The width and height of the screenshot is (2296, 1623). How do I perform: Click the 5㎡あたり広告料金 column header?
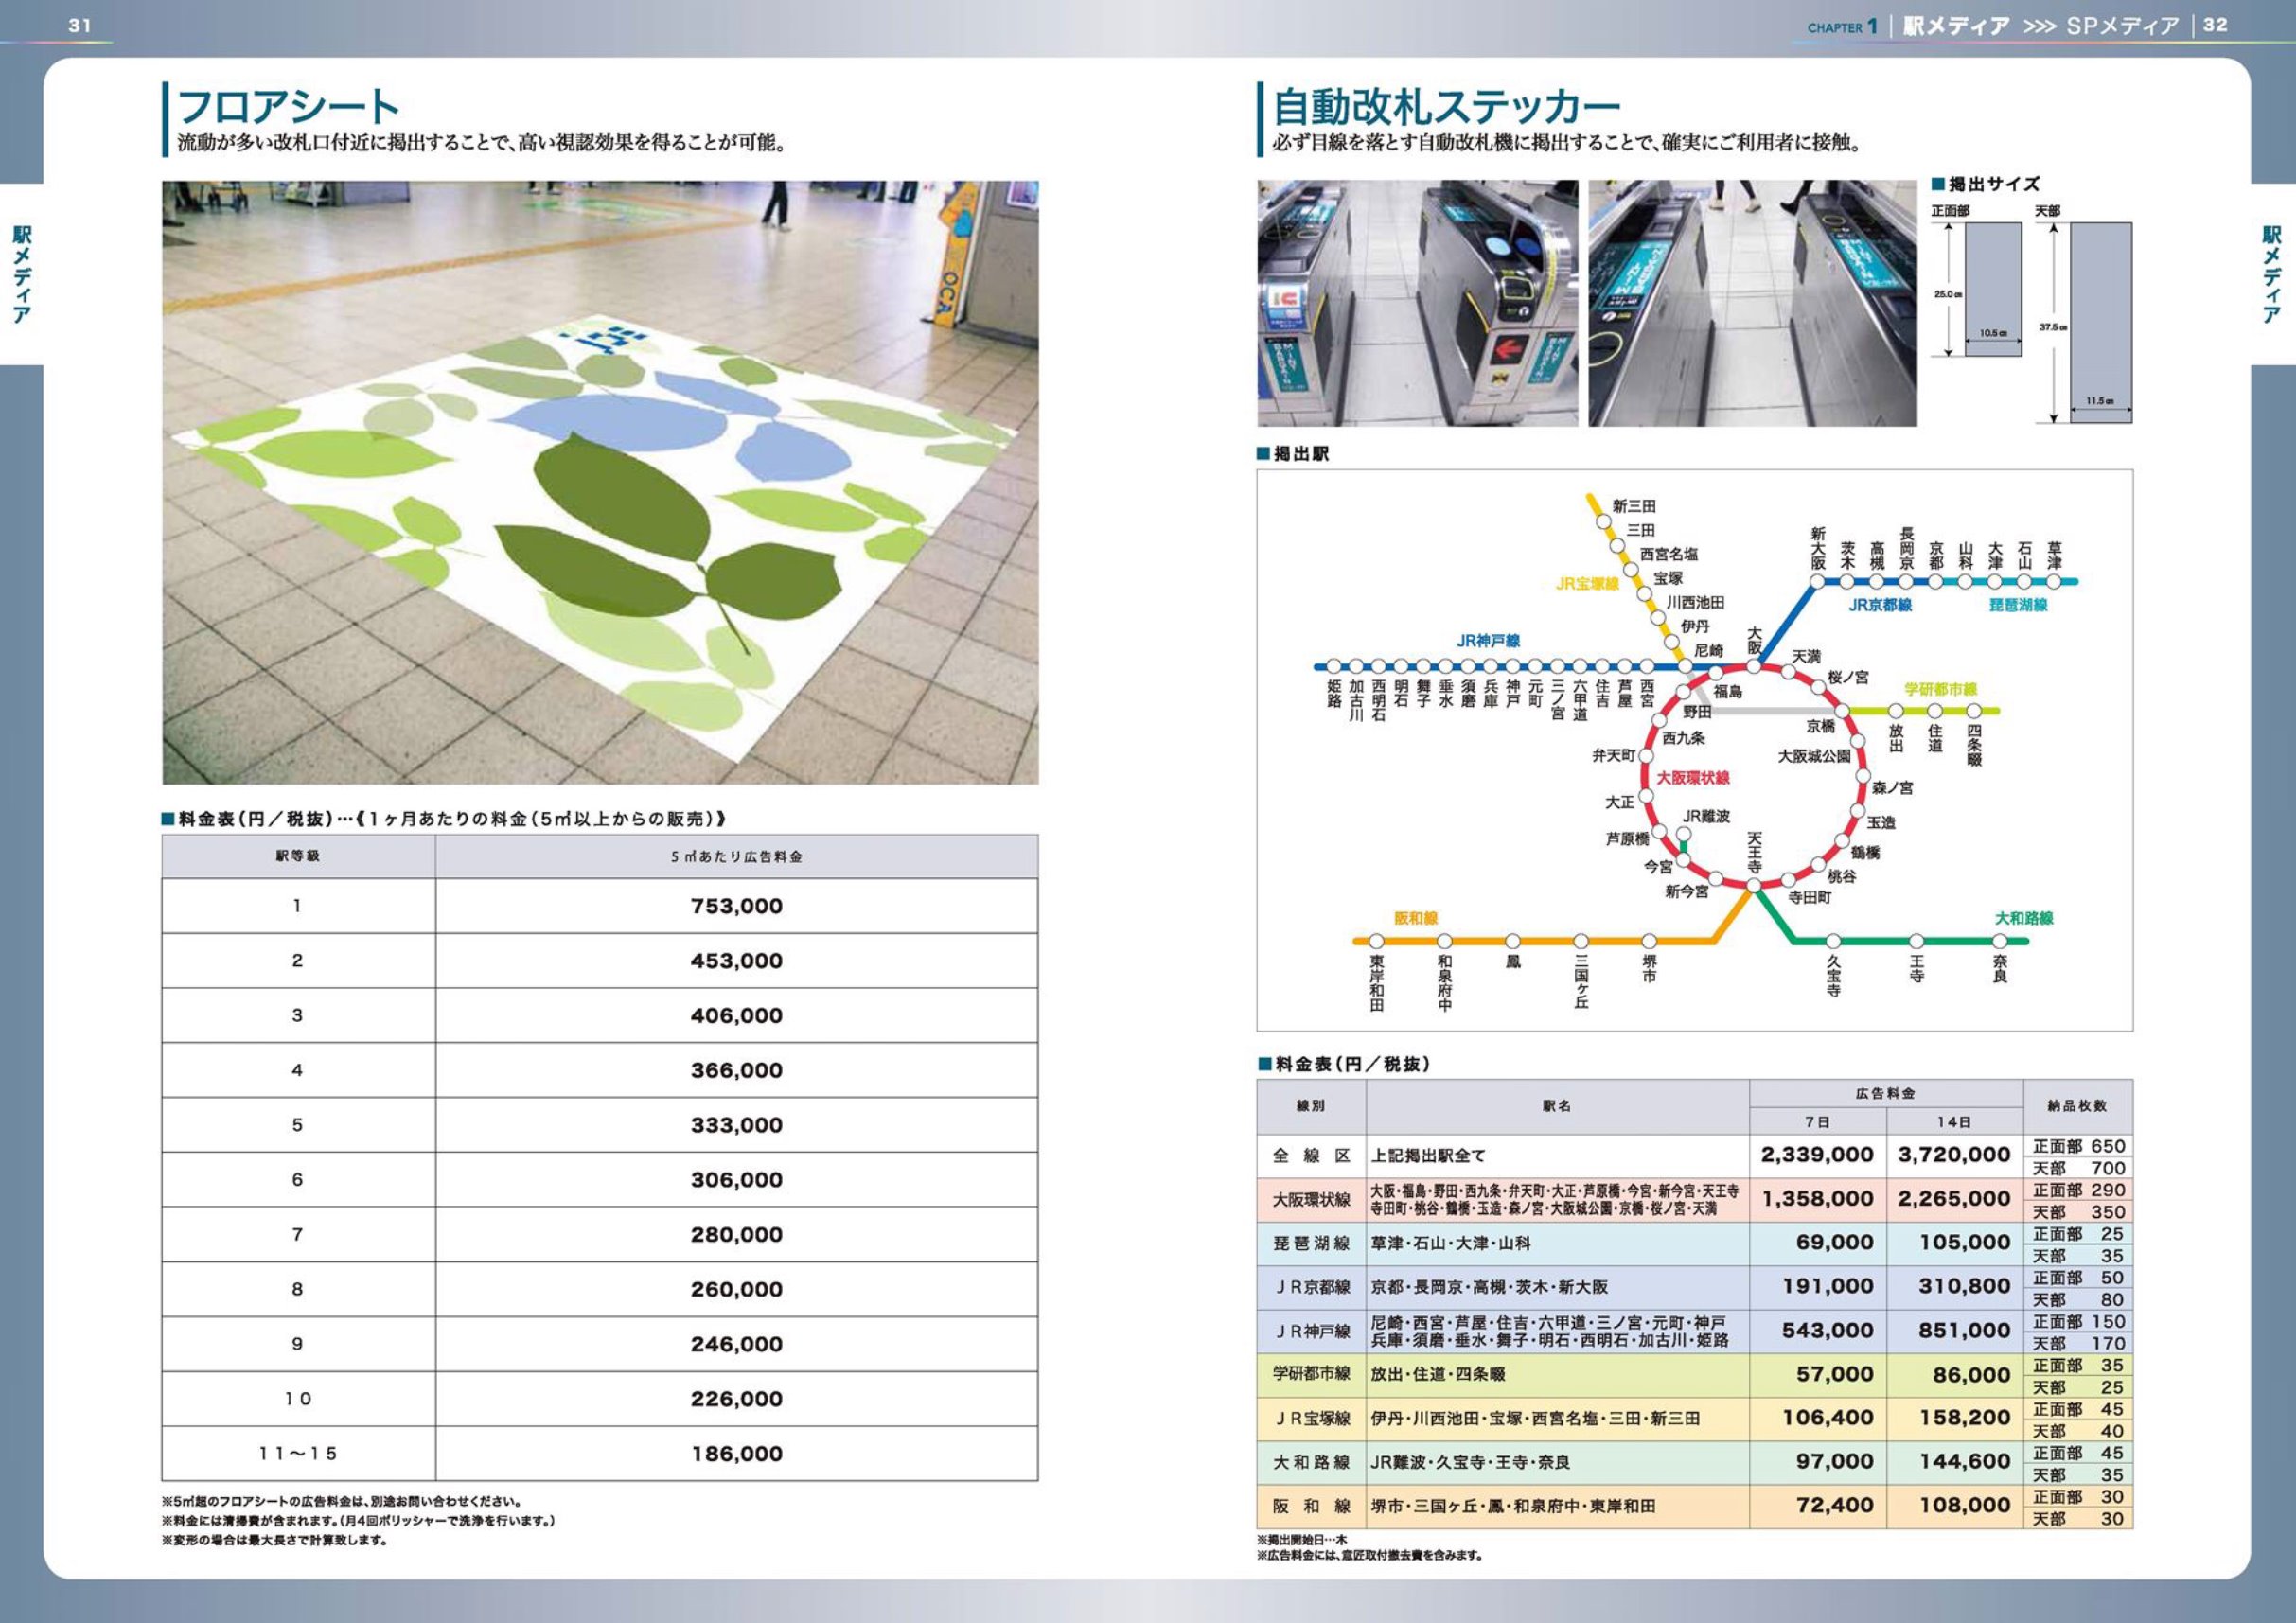pos(736,856)
